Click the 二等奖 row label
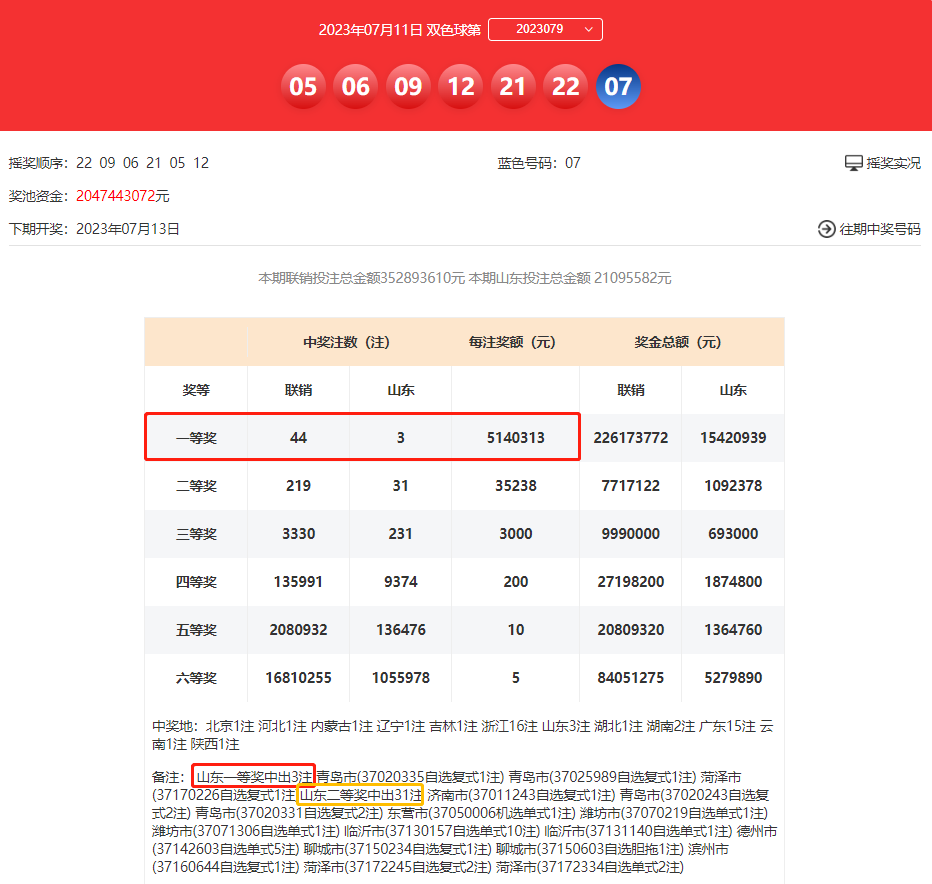The image size is (932, 884). (196, 486)
